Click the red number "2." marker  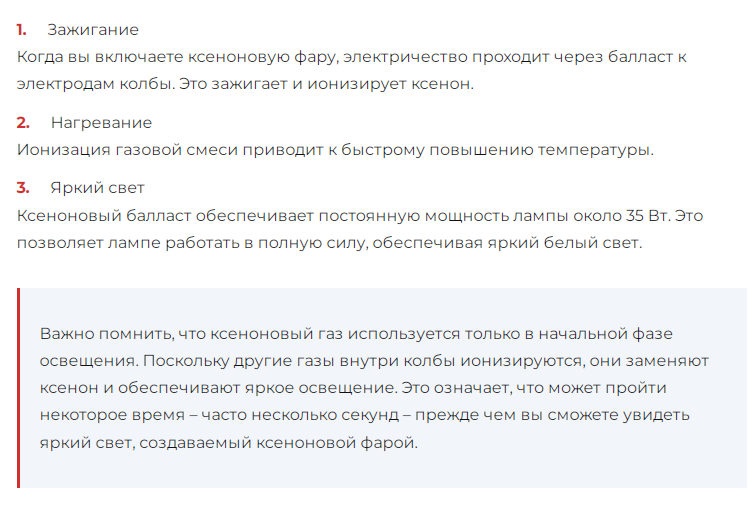(x=23, y=123)
